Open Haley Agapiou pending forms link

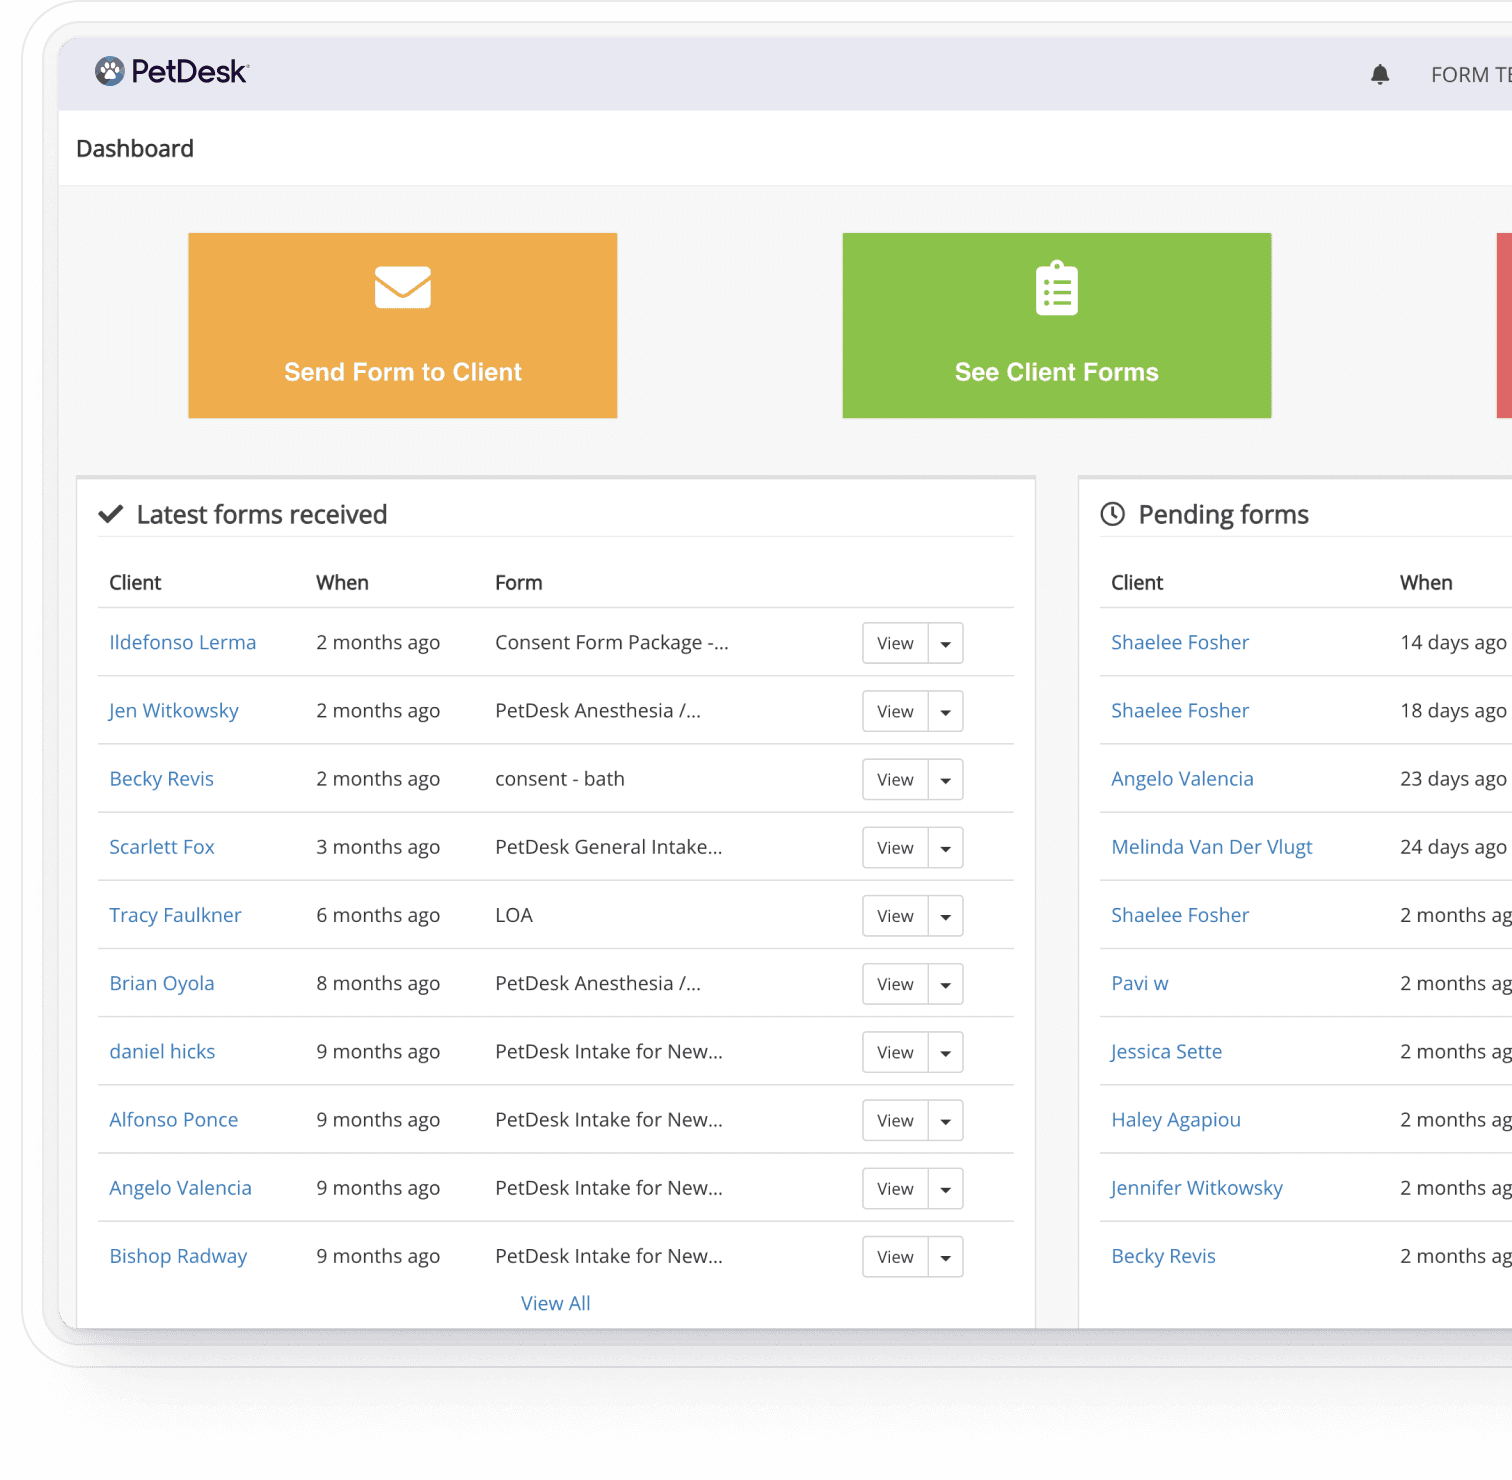pyautogui.click(x=1176, y=1120)
